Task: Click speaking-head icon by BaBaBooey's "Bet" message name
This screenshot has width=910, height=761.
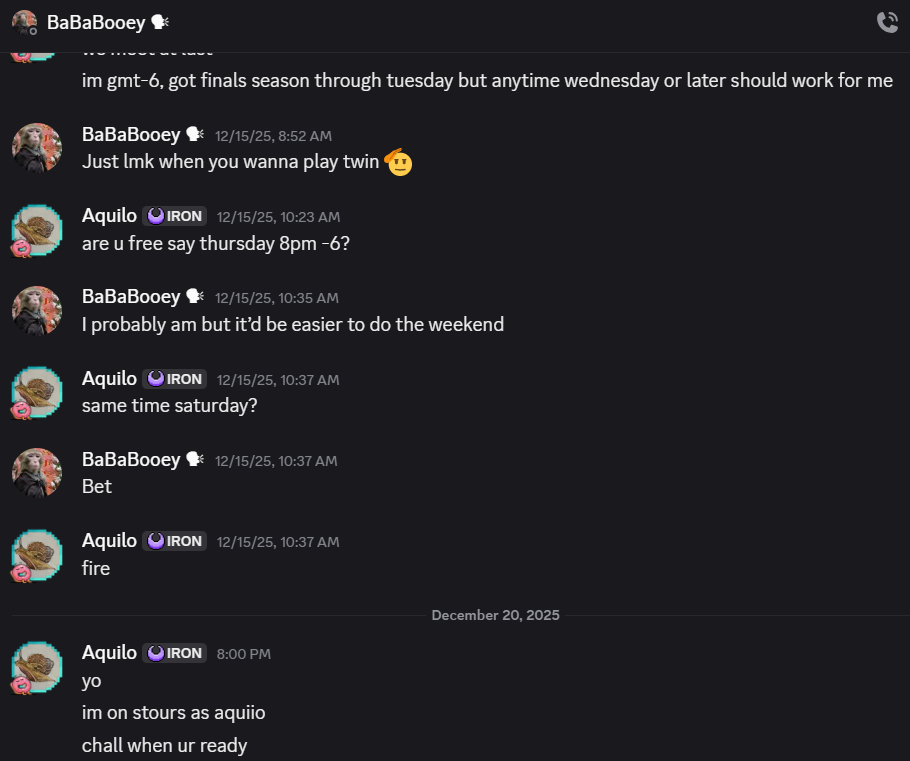Action: 195,460
